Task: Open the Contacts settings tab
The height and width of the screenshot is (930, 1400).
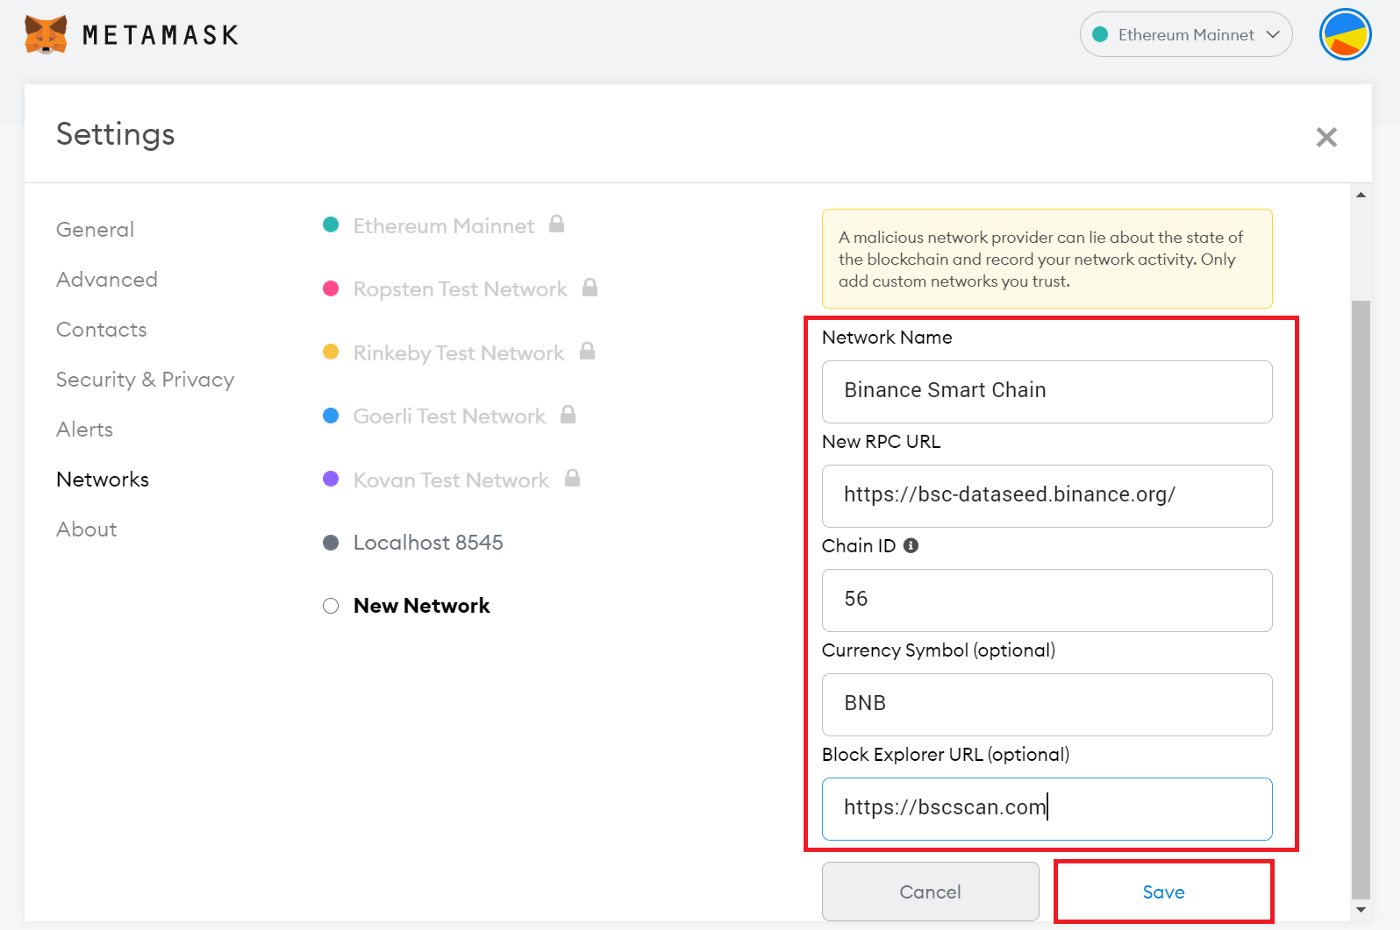Action: (101, 330)
